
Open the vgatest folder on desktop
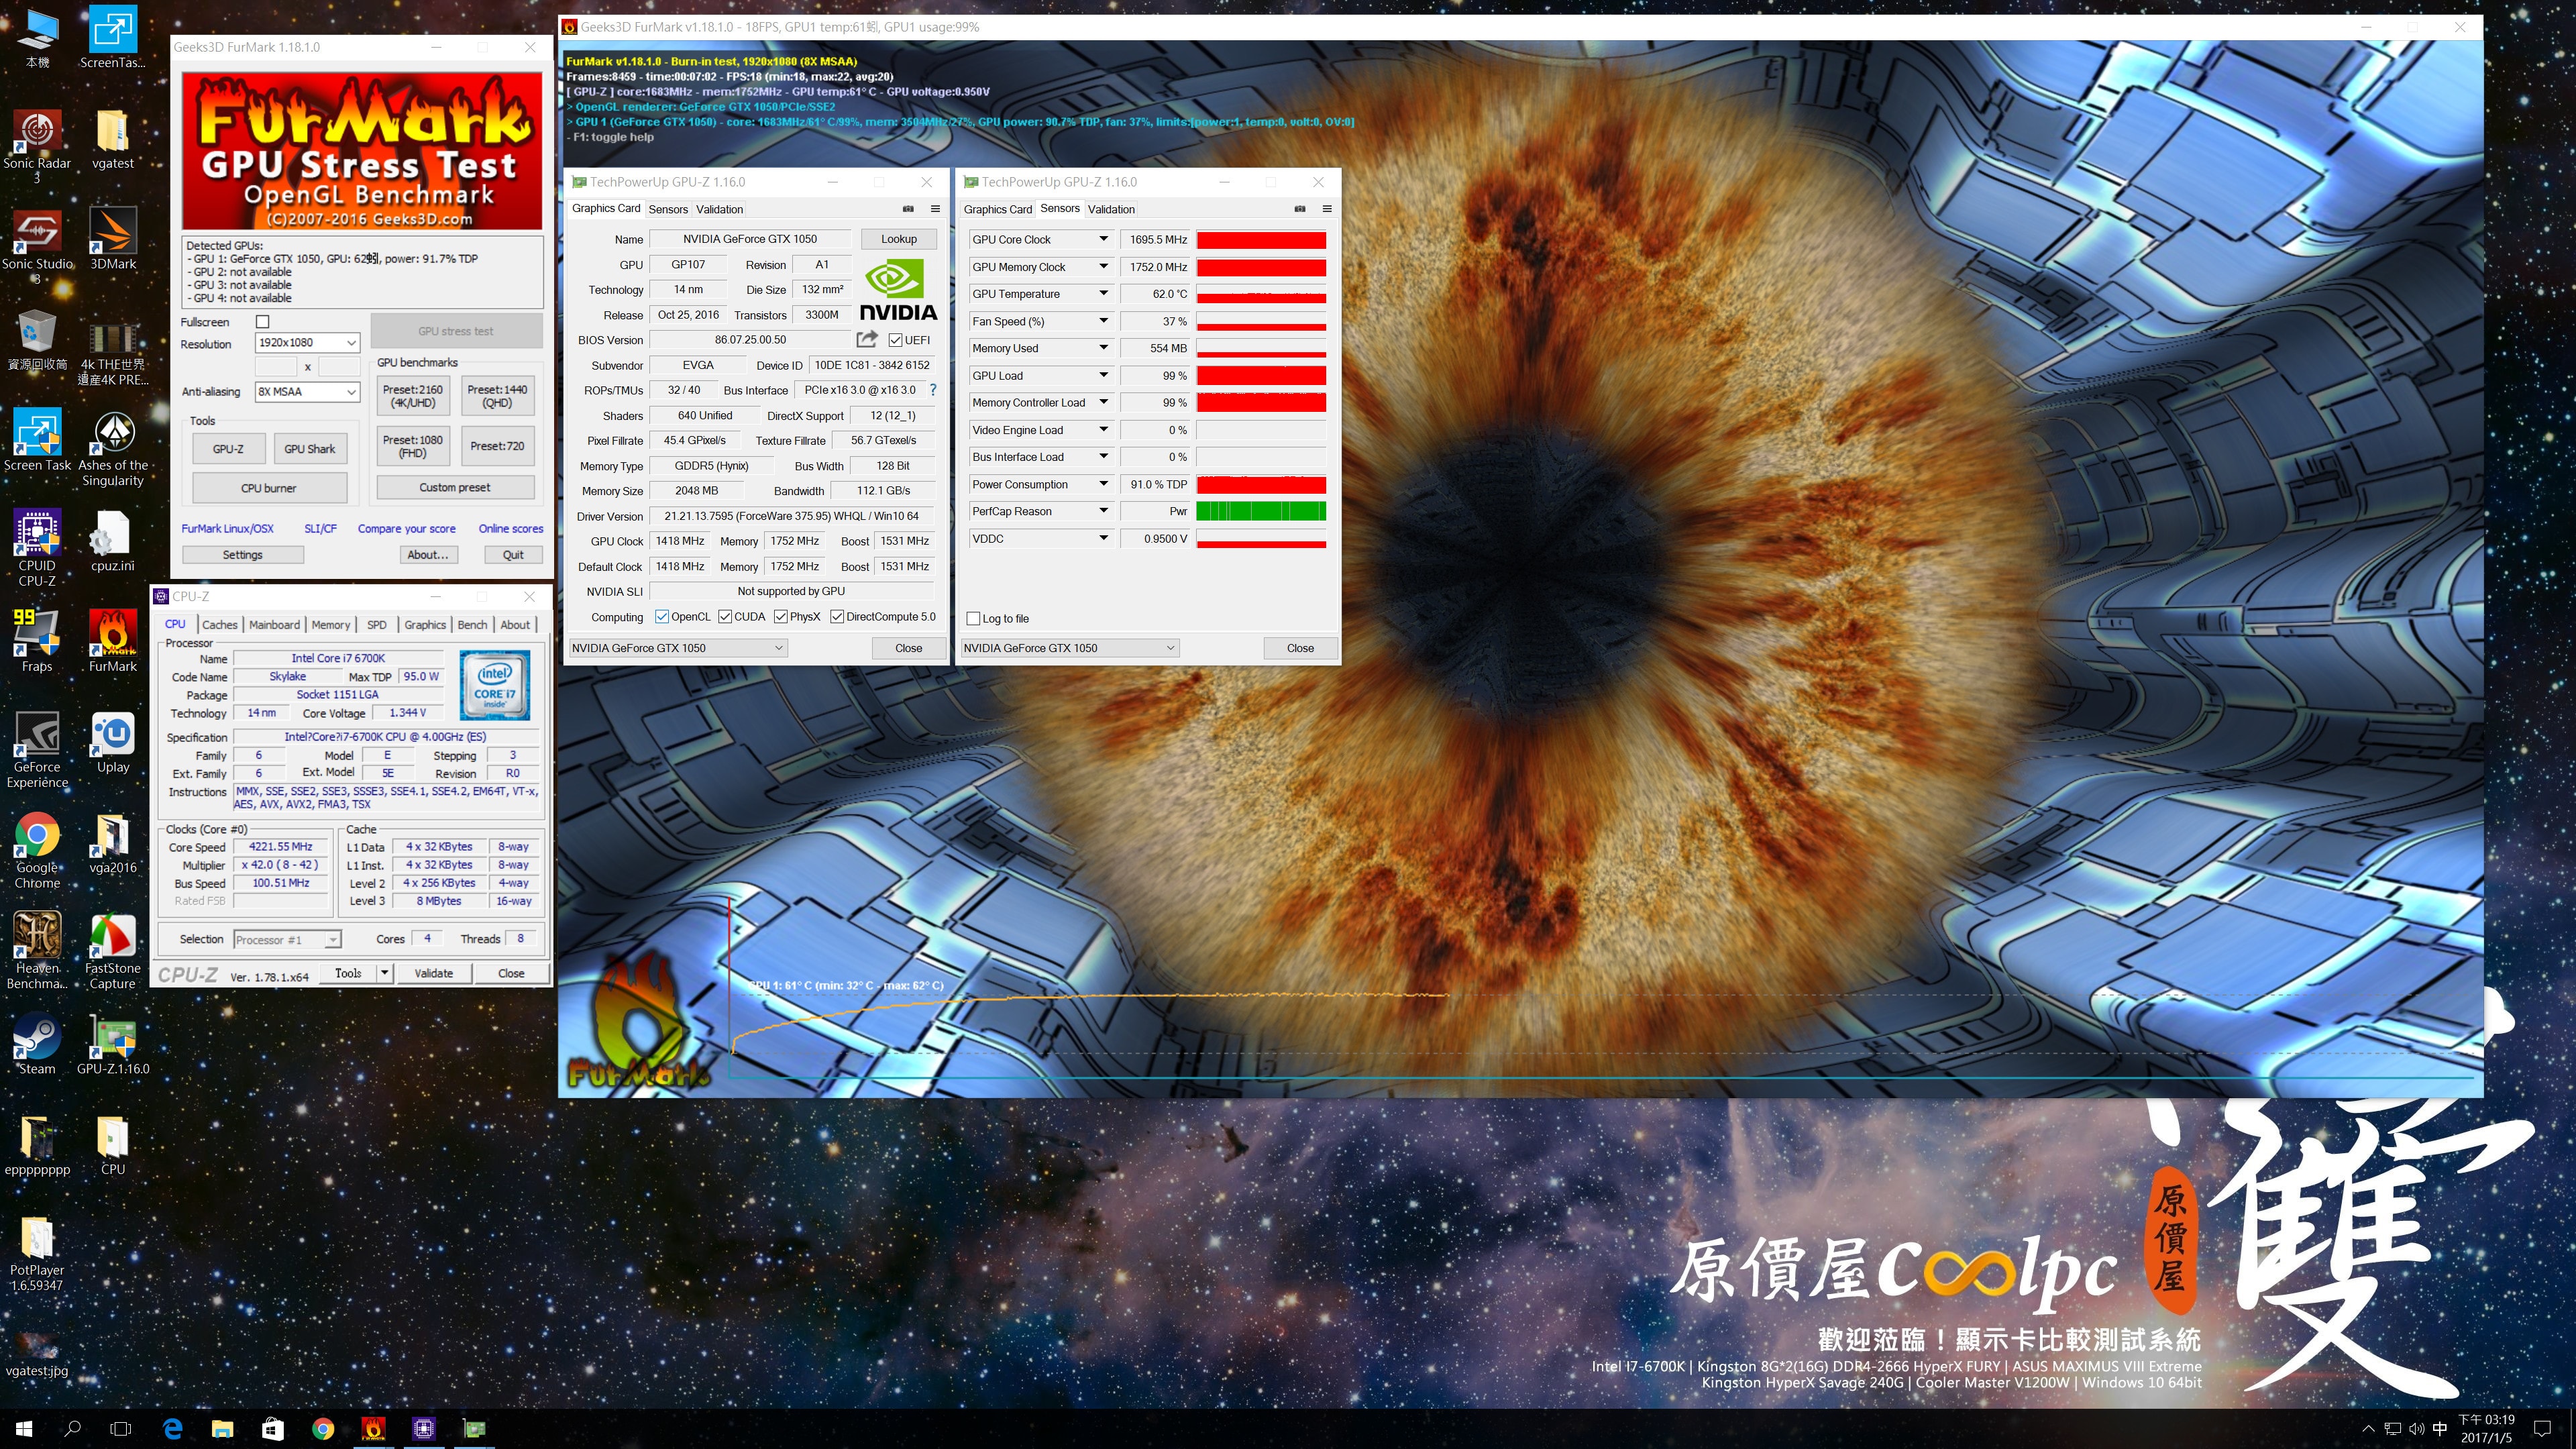pos(112,139)
